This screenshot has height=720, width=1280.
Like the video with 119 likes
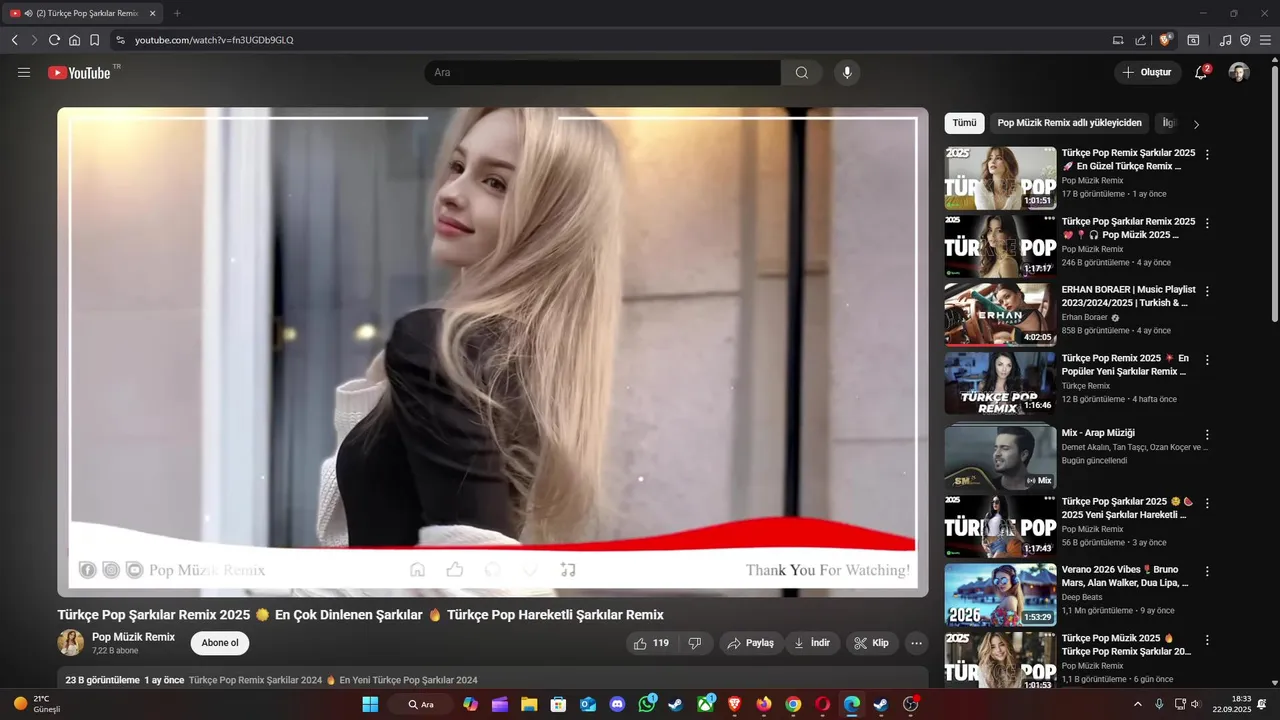[x=651, y=643]
